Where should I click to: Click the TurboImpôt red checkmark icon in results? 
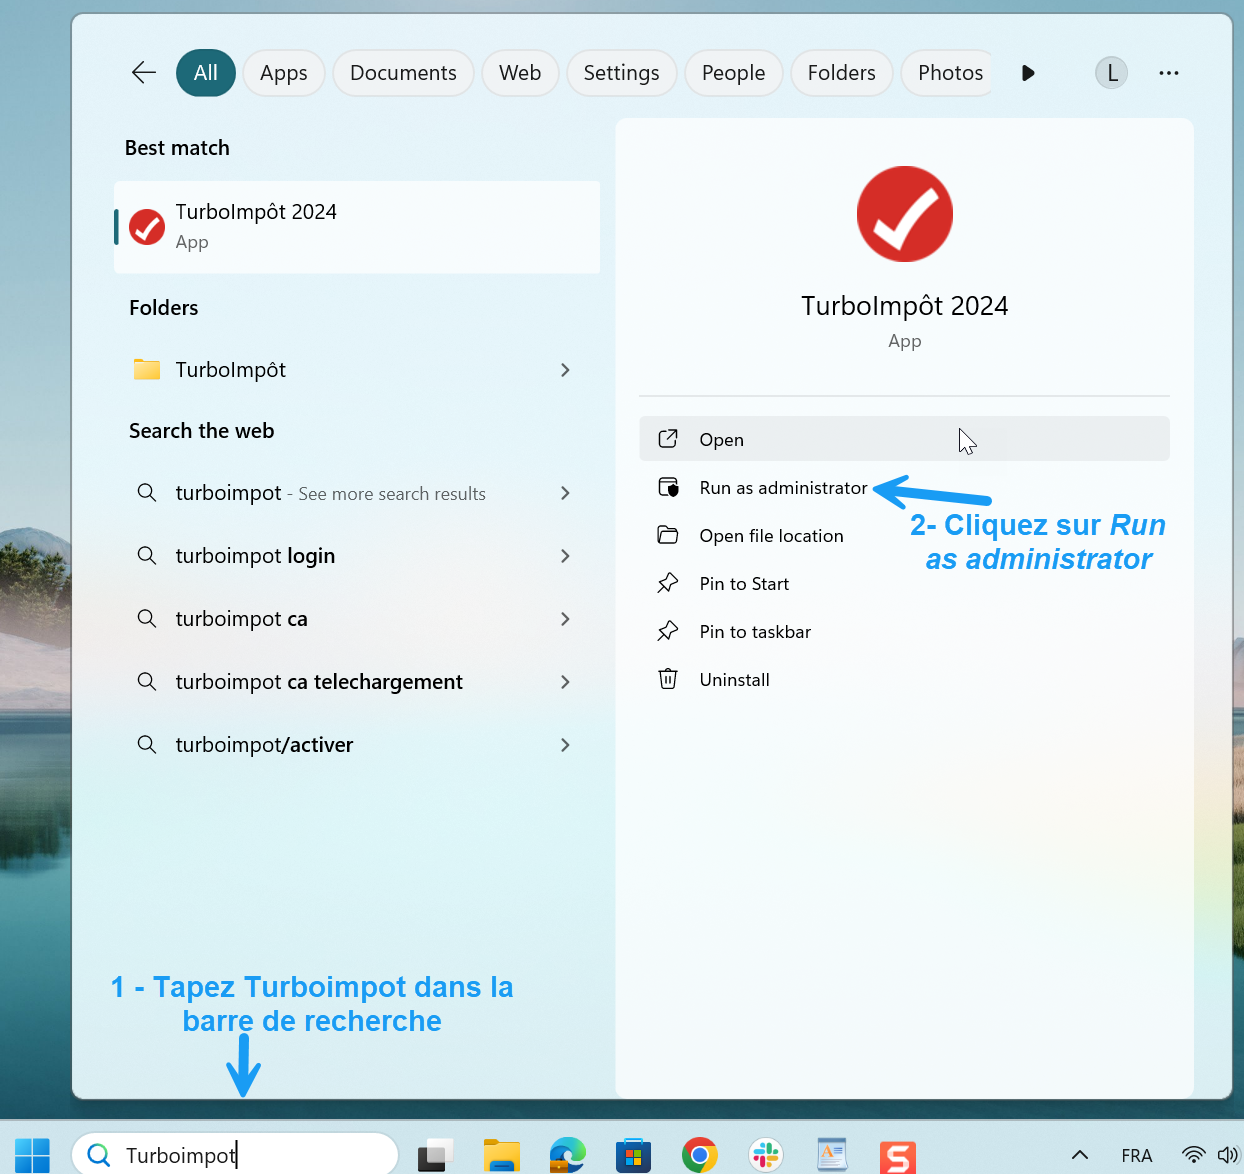tap(147, 227)
